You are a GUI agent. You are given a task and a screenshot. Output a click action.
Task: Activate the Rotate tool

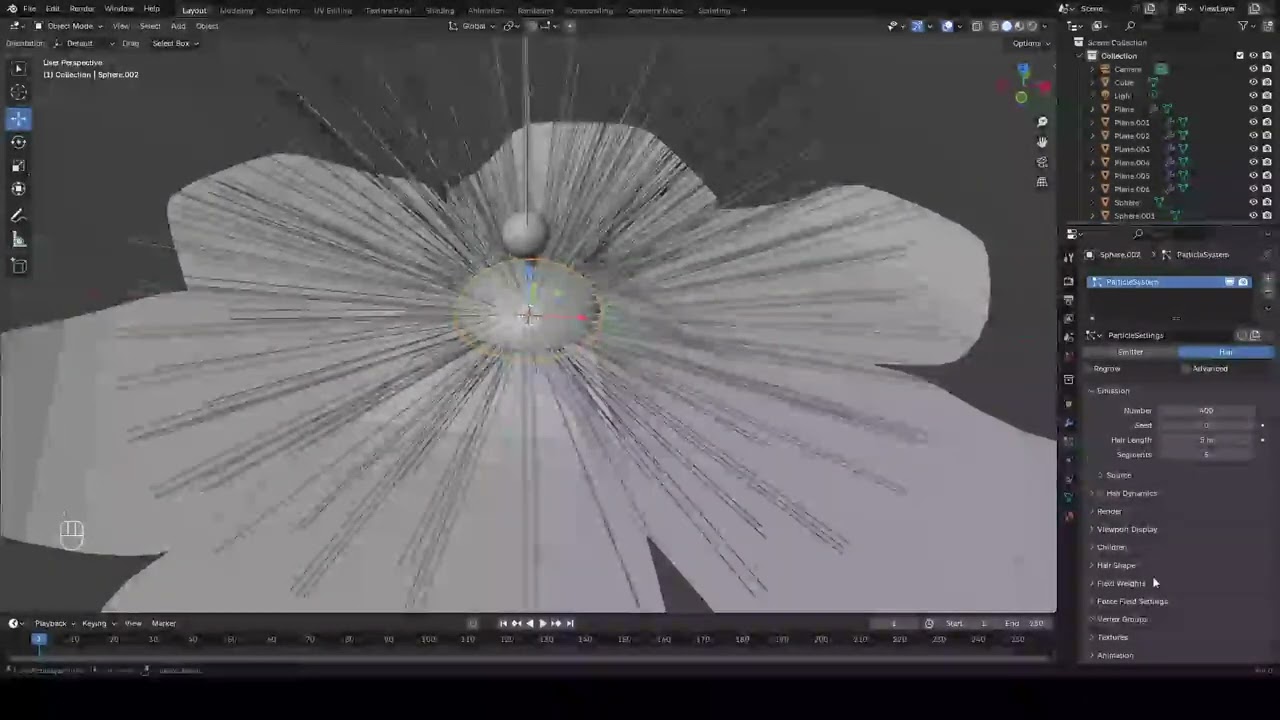19,142
